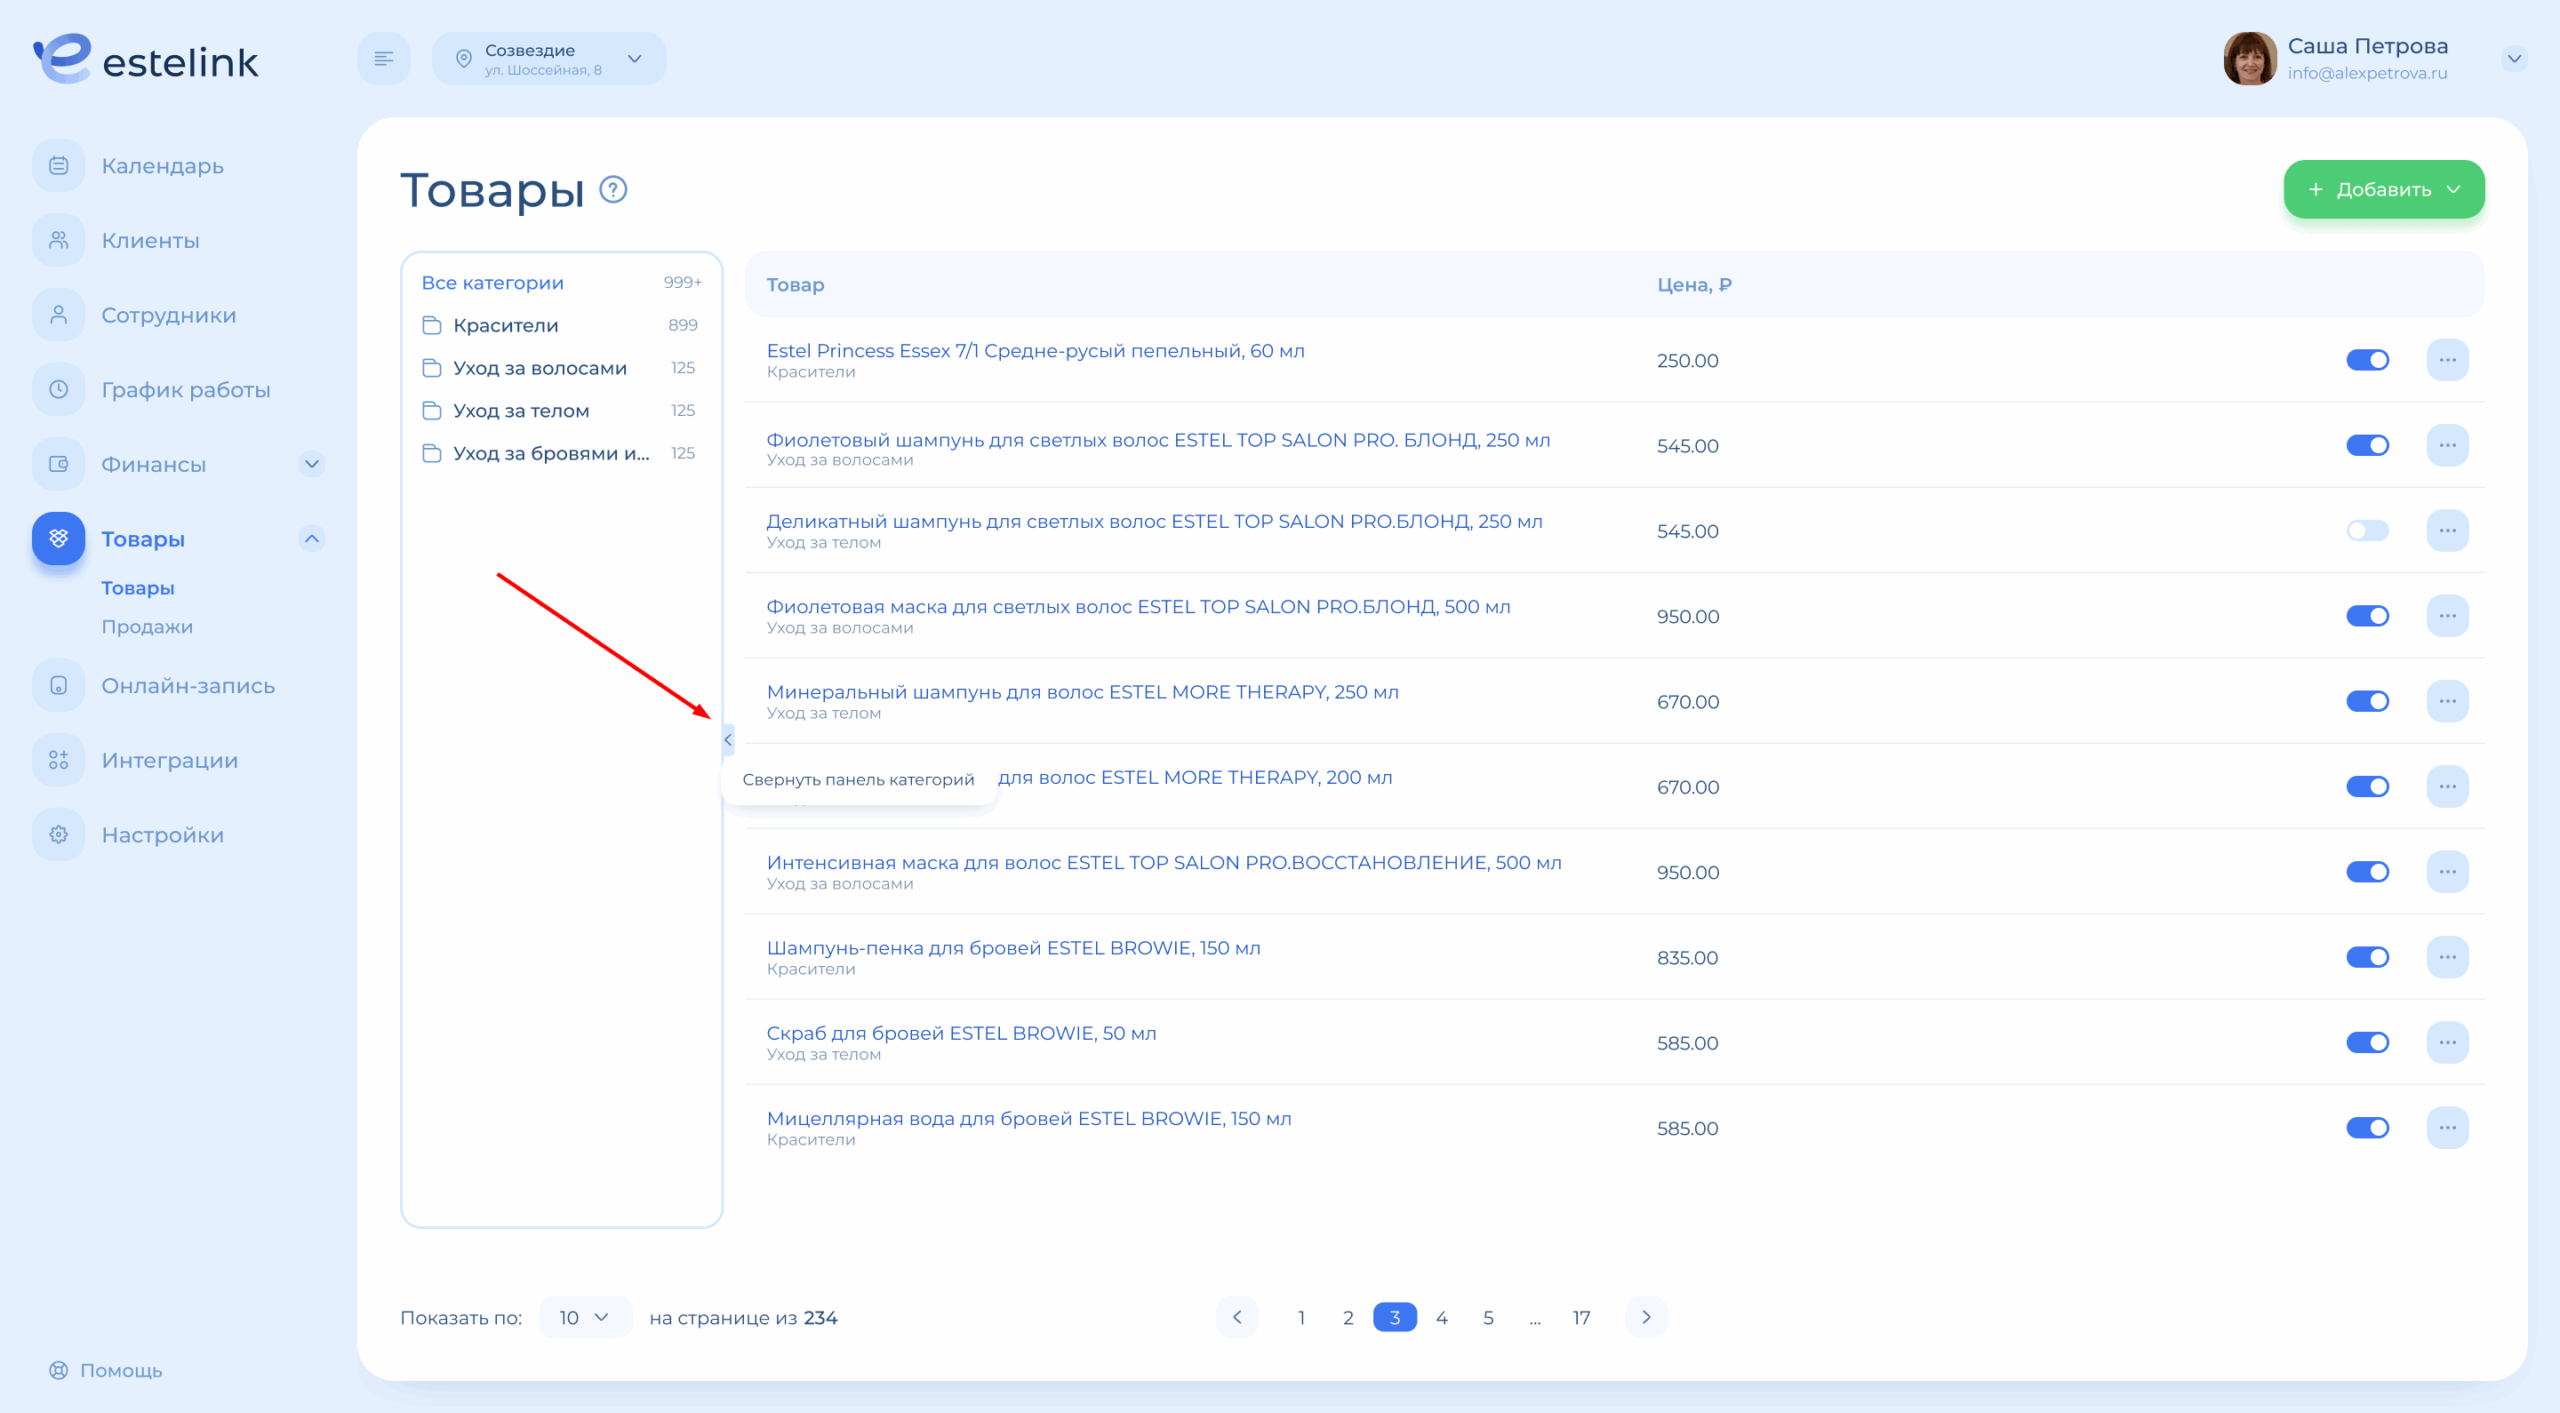Open more options for Интенсивная маска row
Screen dimensions: 2560x1413
tap(2447, 872)
